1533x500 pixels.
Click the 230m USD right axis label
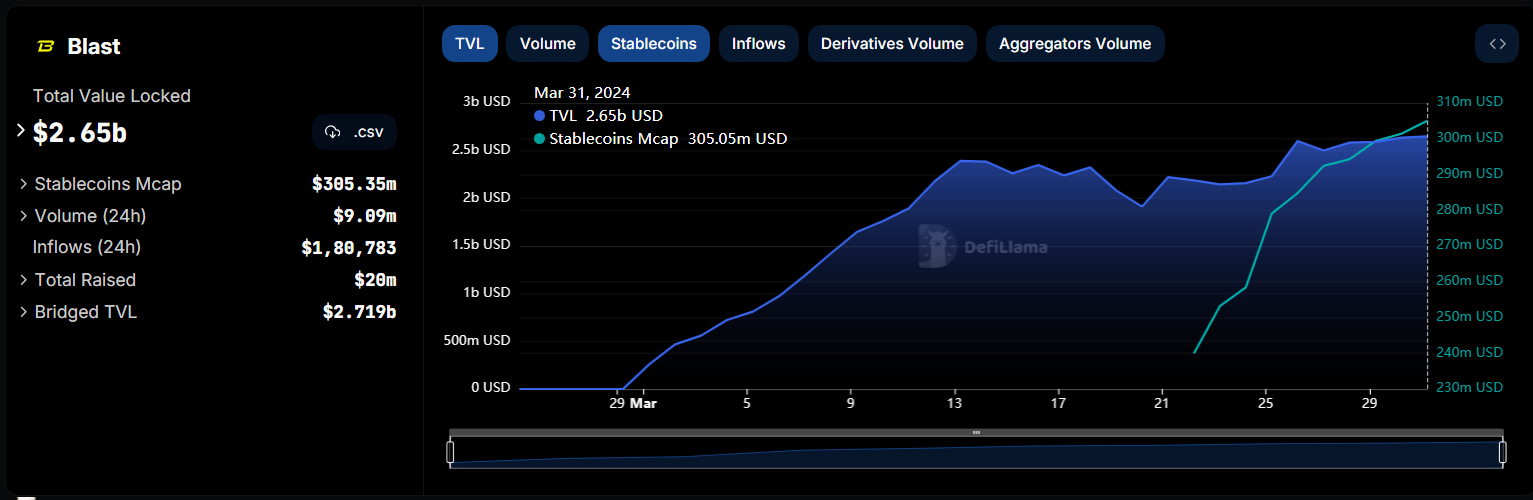tap(1469, 388)
